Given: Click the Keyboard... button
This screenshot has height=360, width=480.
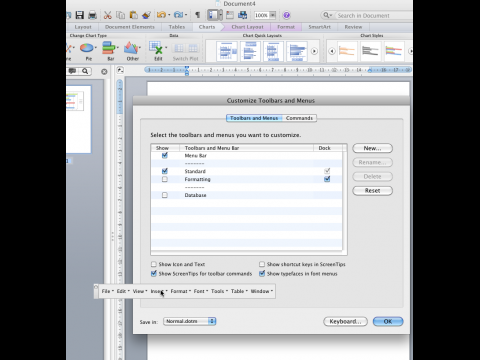Looking at the screenshot, I should pos(345,321).
